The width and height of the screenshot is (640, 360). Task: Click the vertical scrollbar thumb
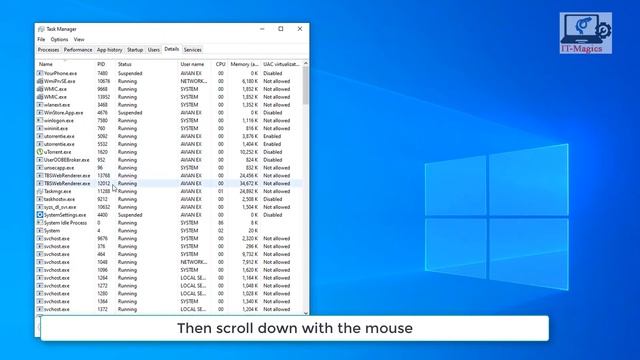coord(306,86)
